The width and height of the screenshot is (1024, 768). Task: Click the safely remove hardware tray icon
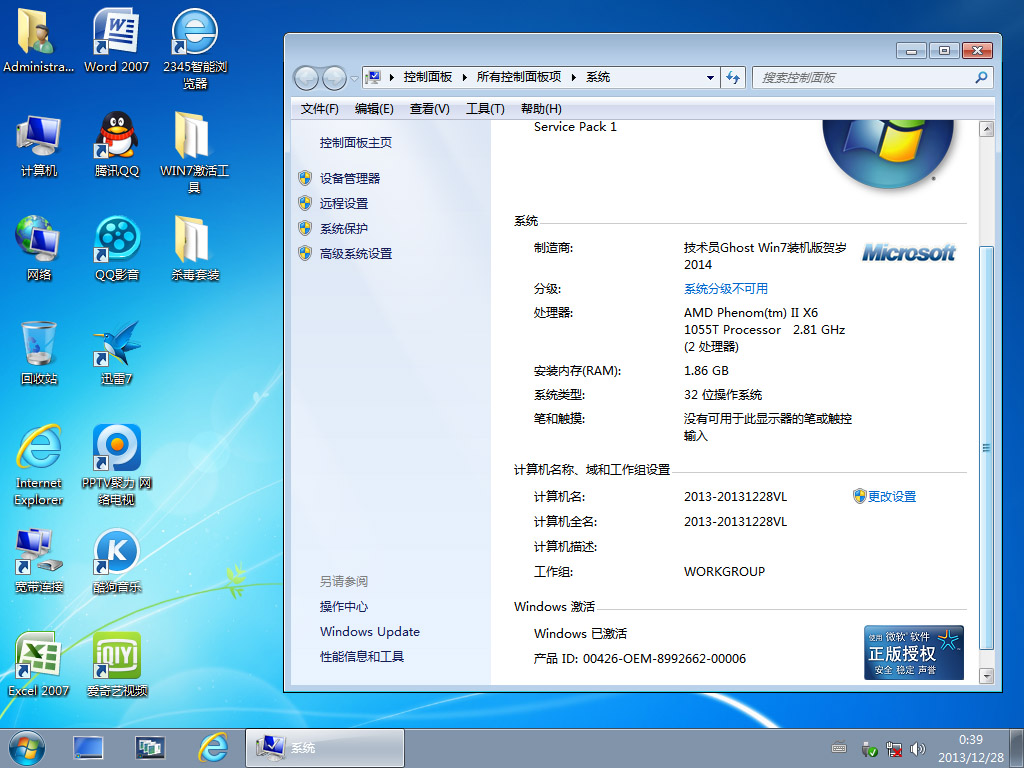[869, 749]
